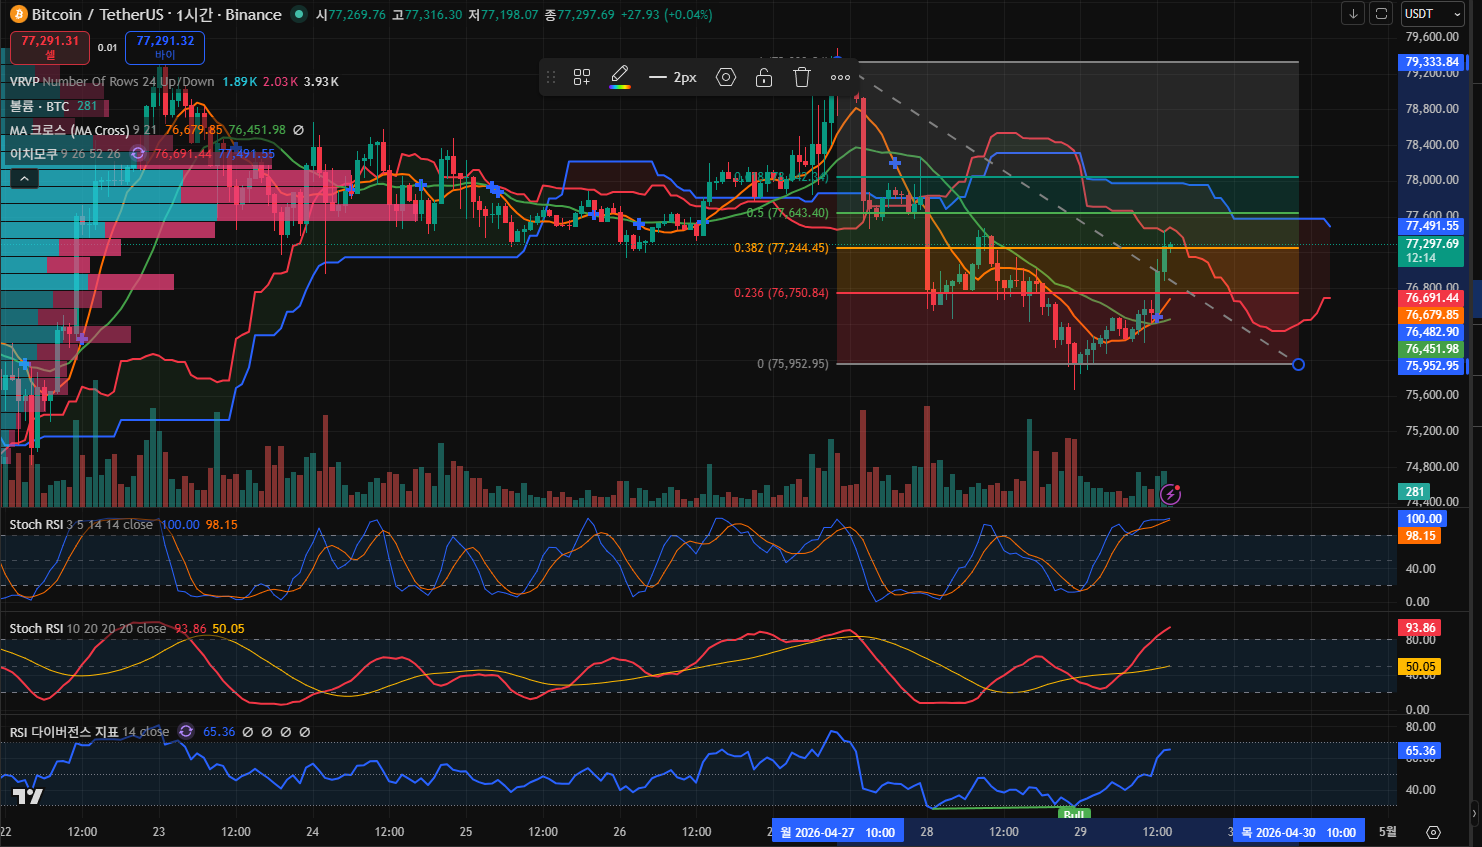Click the blue buy button 77,291.32
This screenshot has width=1482, height=847.
tap(165, 47)
